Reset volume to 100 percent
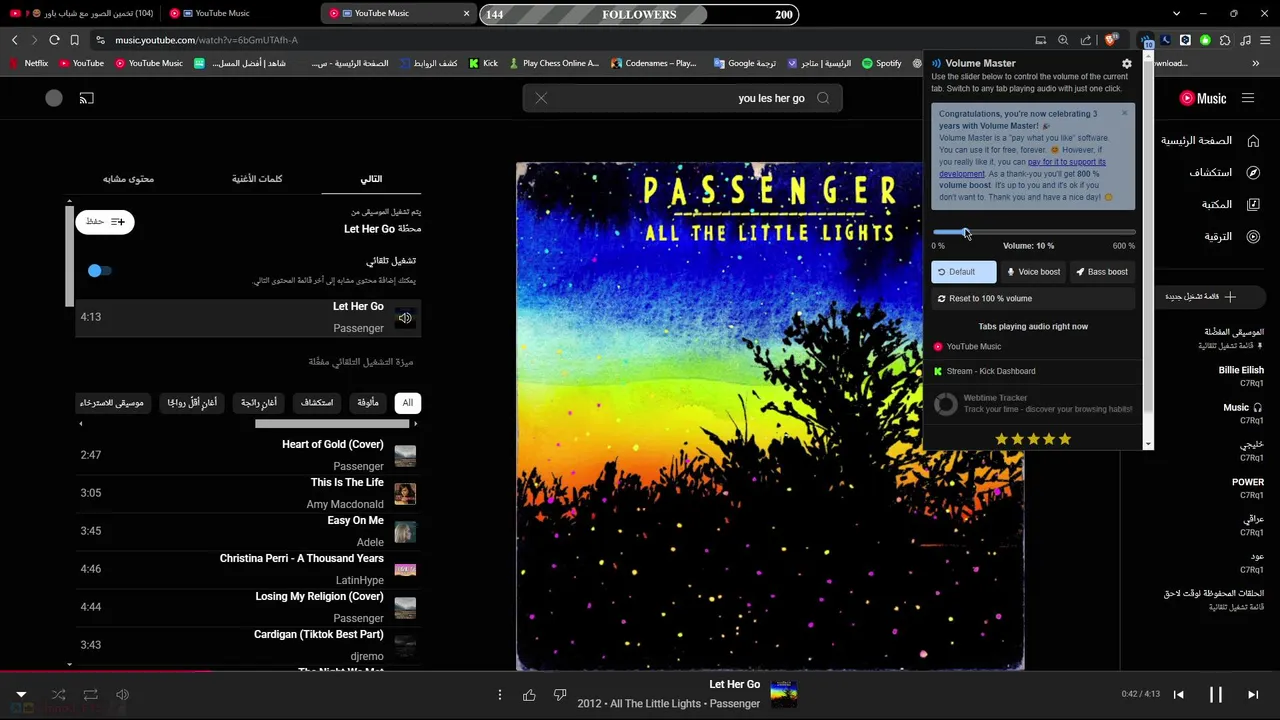The width and height of the screenshot is (1280, 720). (1034, 298)
